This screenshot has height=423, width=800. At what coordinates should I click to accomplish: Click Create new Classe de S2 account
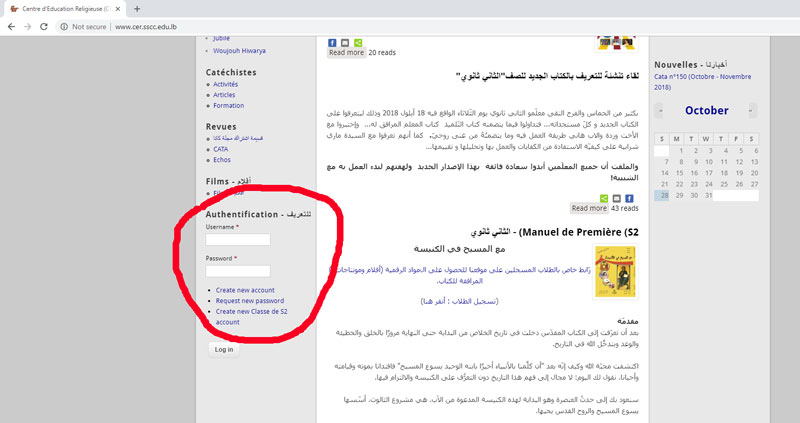[252, 316]
